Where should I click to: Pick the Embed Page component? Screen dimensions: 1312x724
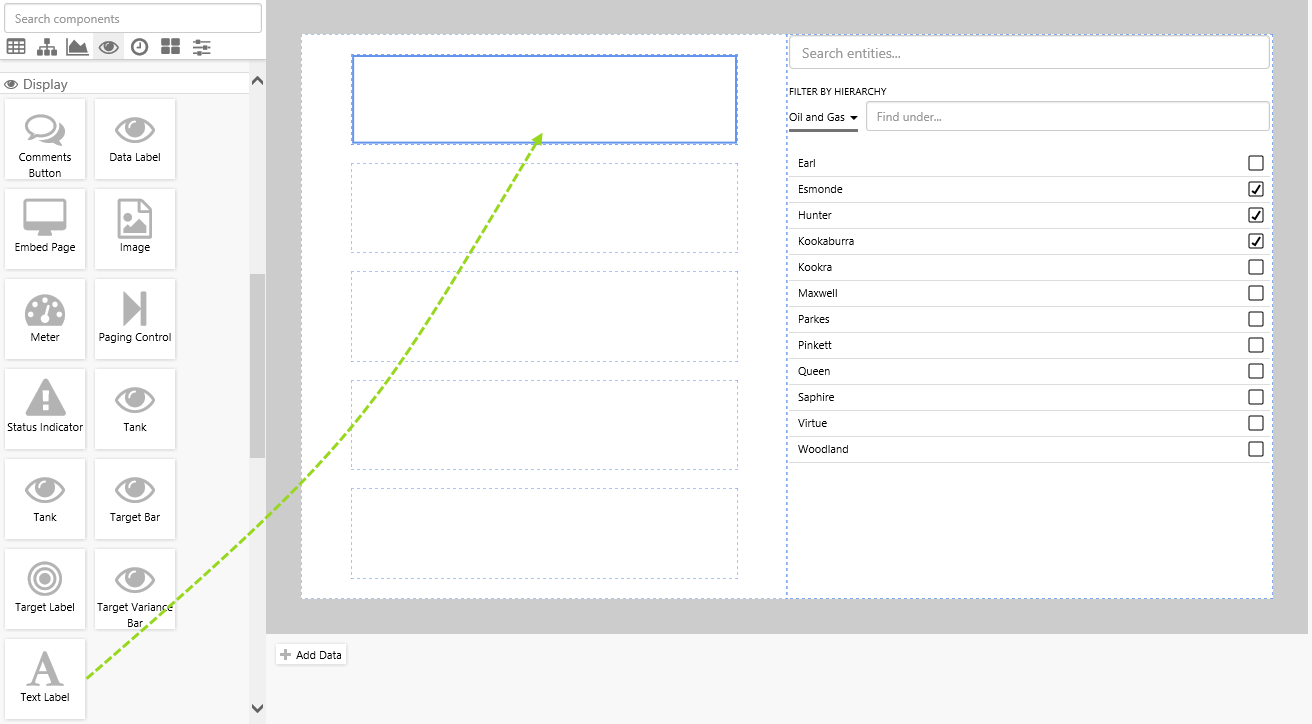click(45, 229)
